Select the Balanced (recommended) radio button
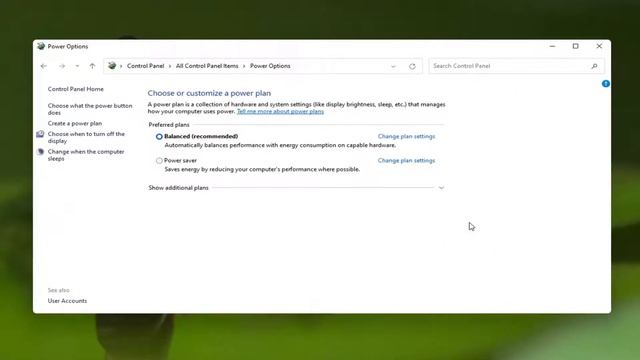This screenshot has width=640, height=360. (x=159, y=137)
